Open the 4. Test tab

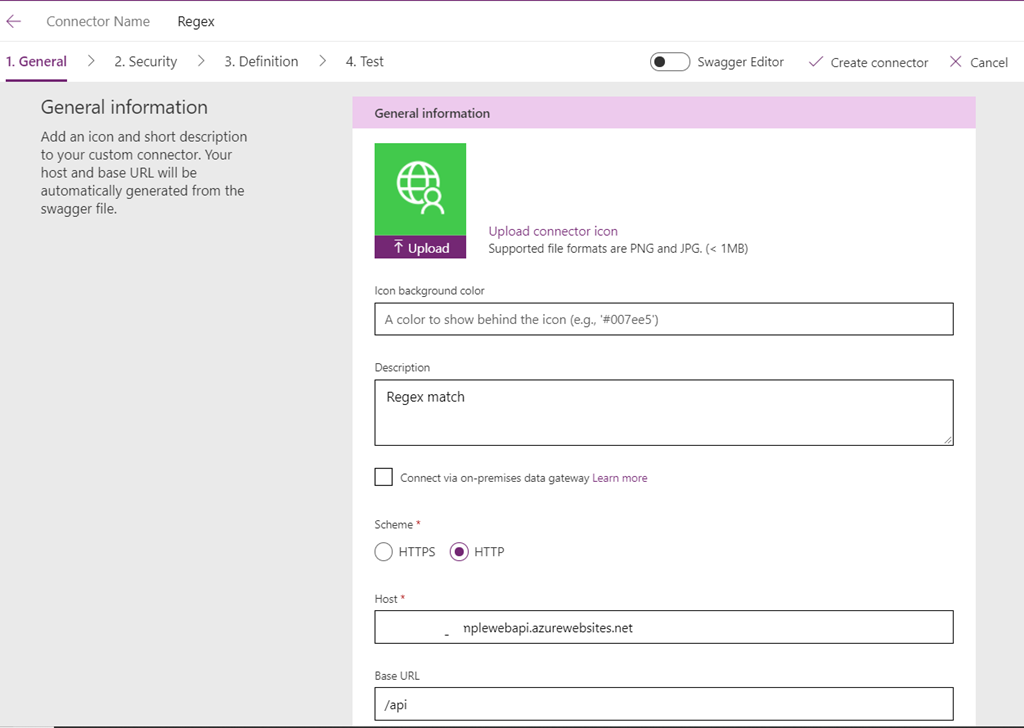point(364,61)
